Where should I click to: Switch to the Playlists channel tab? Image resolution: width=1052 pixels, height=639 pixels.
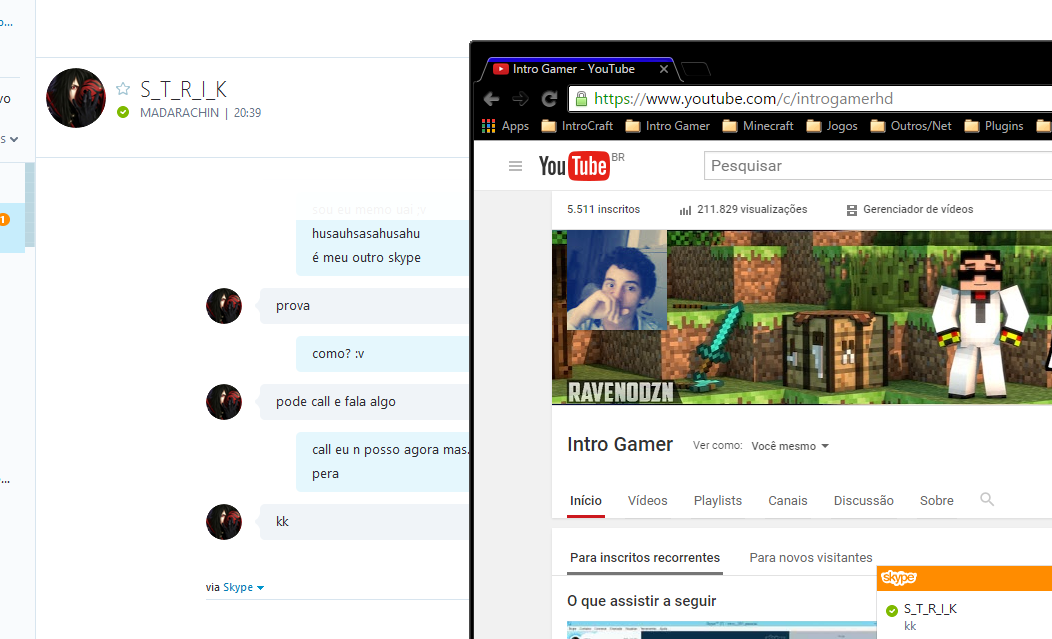tap(718, 501)
